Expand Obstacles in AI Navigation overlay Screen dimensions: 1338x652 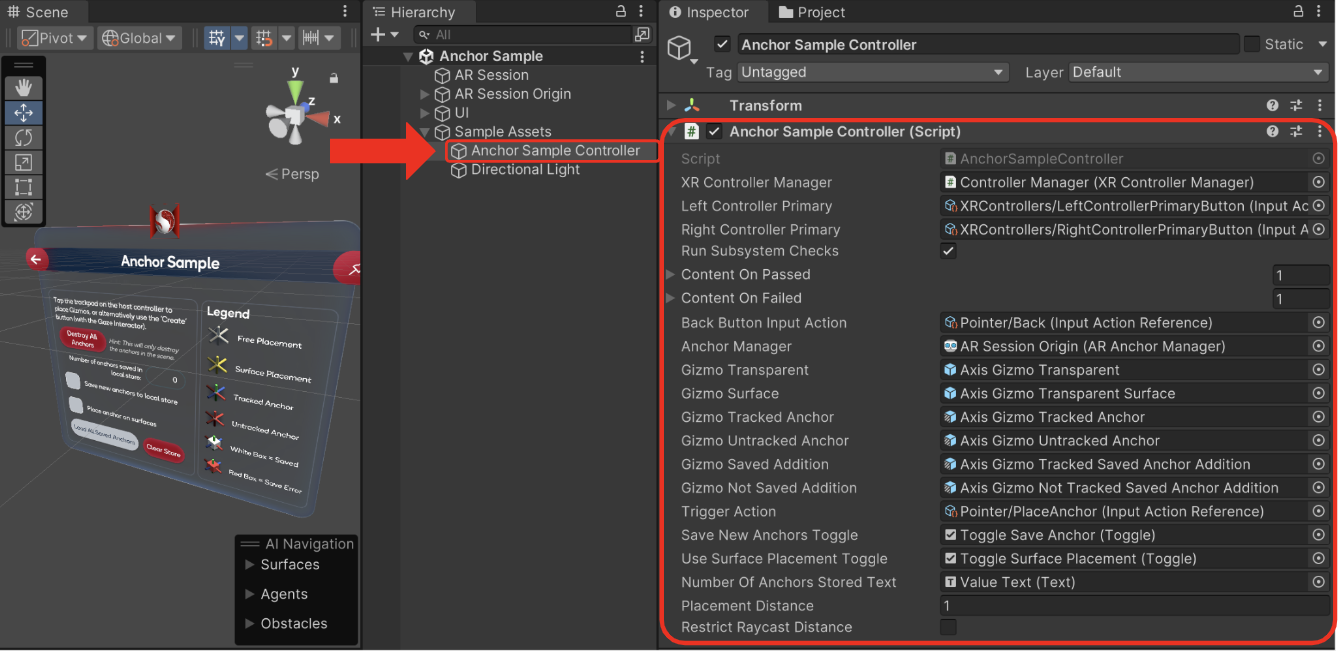[x=250, y=624]
